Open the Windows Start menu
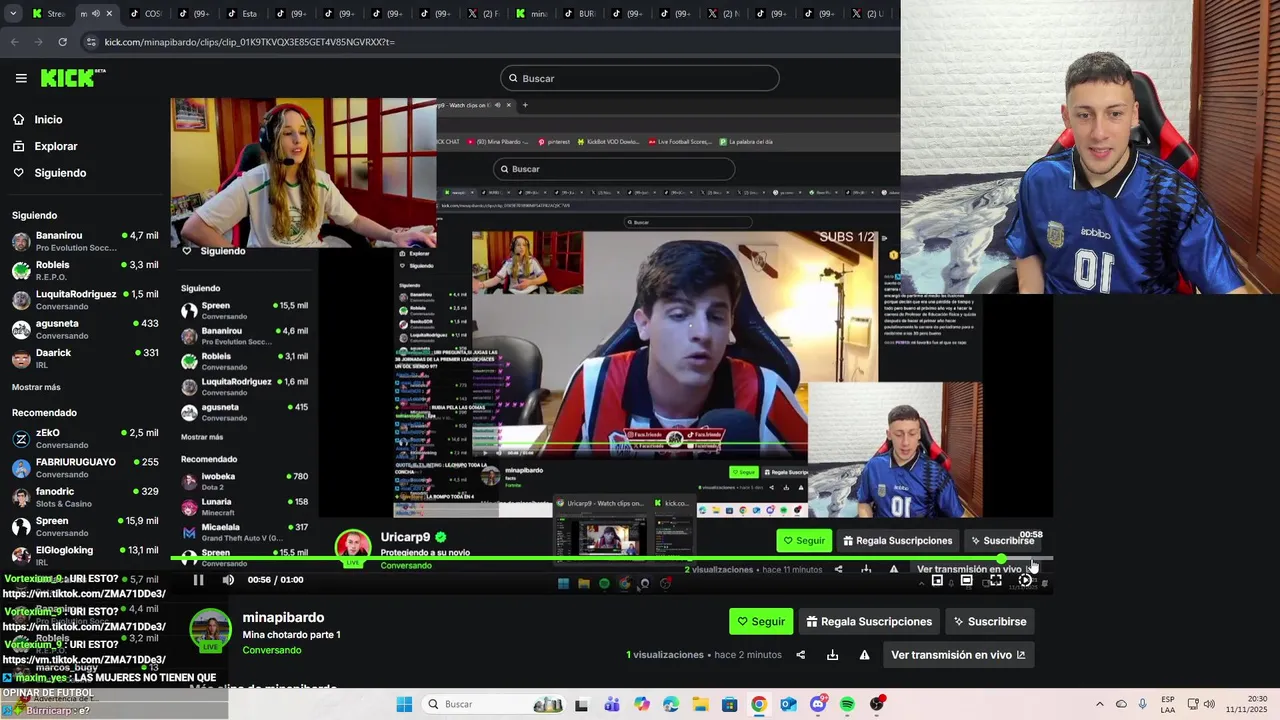This screenshot has height=720, width=1280. coord(404,704)
